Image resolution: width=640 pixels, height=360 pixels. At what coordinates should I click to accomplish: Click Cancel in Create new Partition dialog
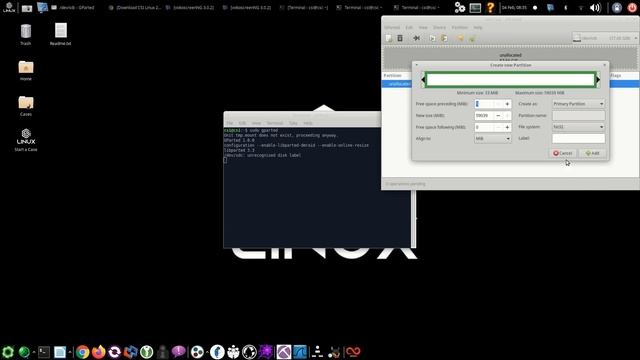tap(562, 153)
